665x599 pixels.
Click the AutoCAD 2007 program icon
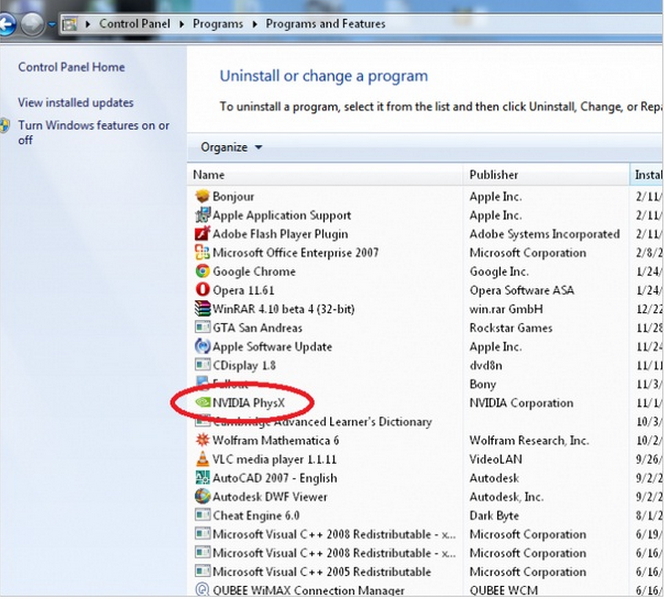pos(202,478)
